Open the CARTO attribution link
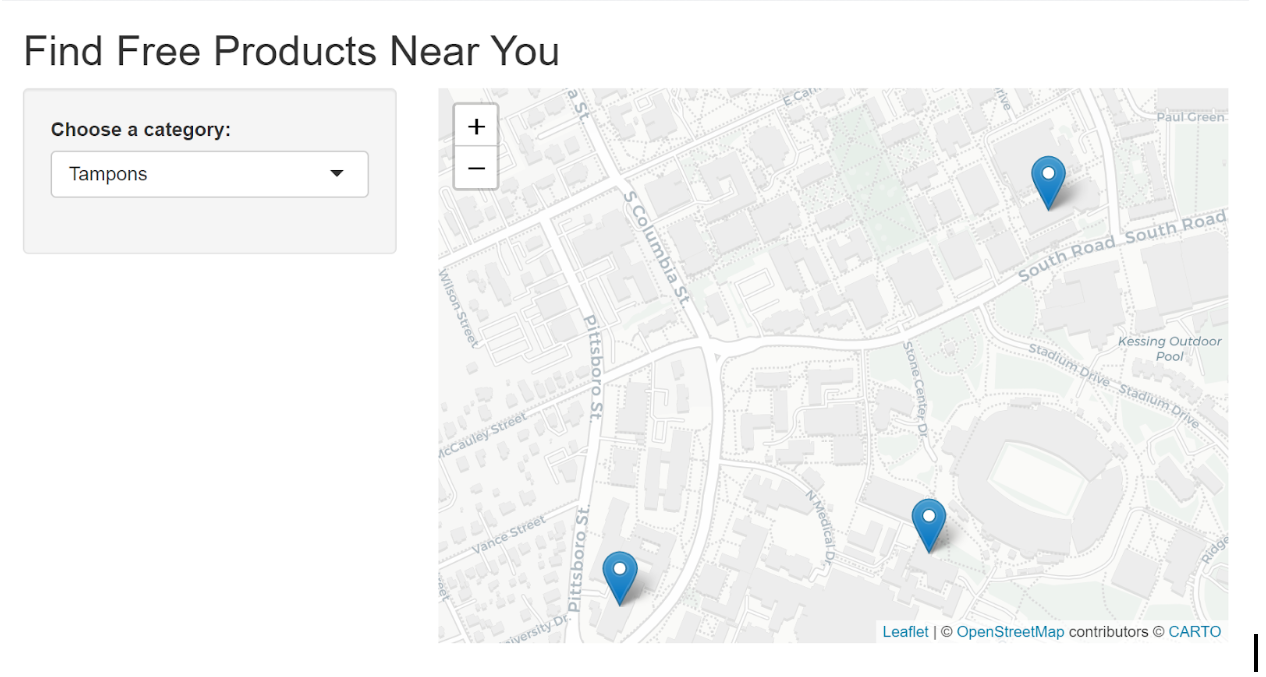The image size is (1266, 677). point(1194,632)
